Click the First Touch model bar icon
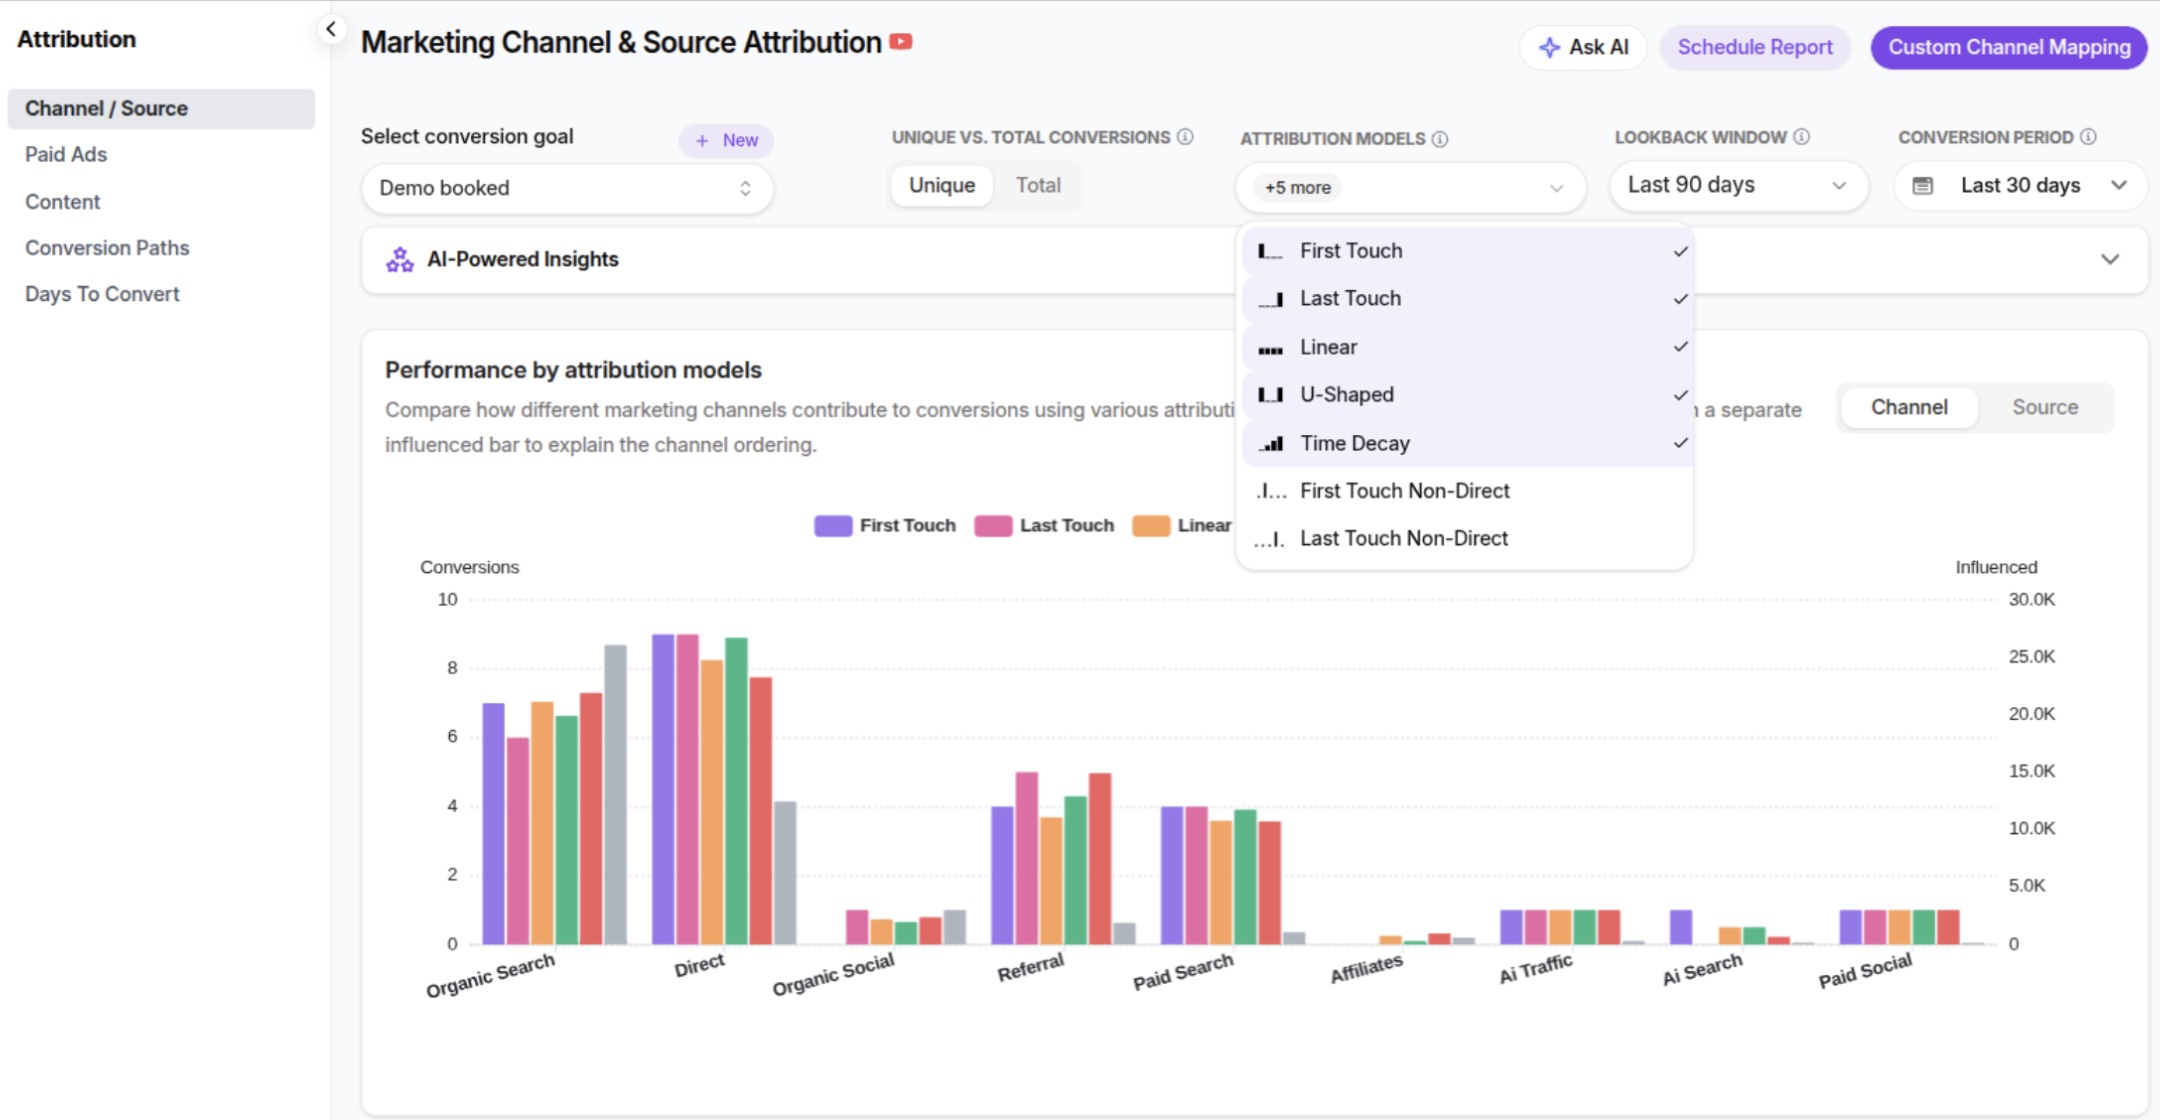This screenshot has width=2160, height=1120. point(1270,252)
